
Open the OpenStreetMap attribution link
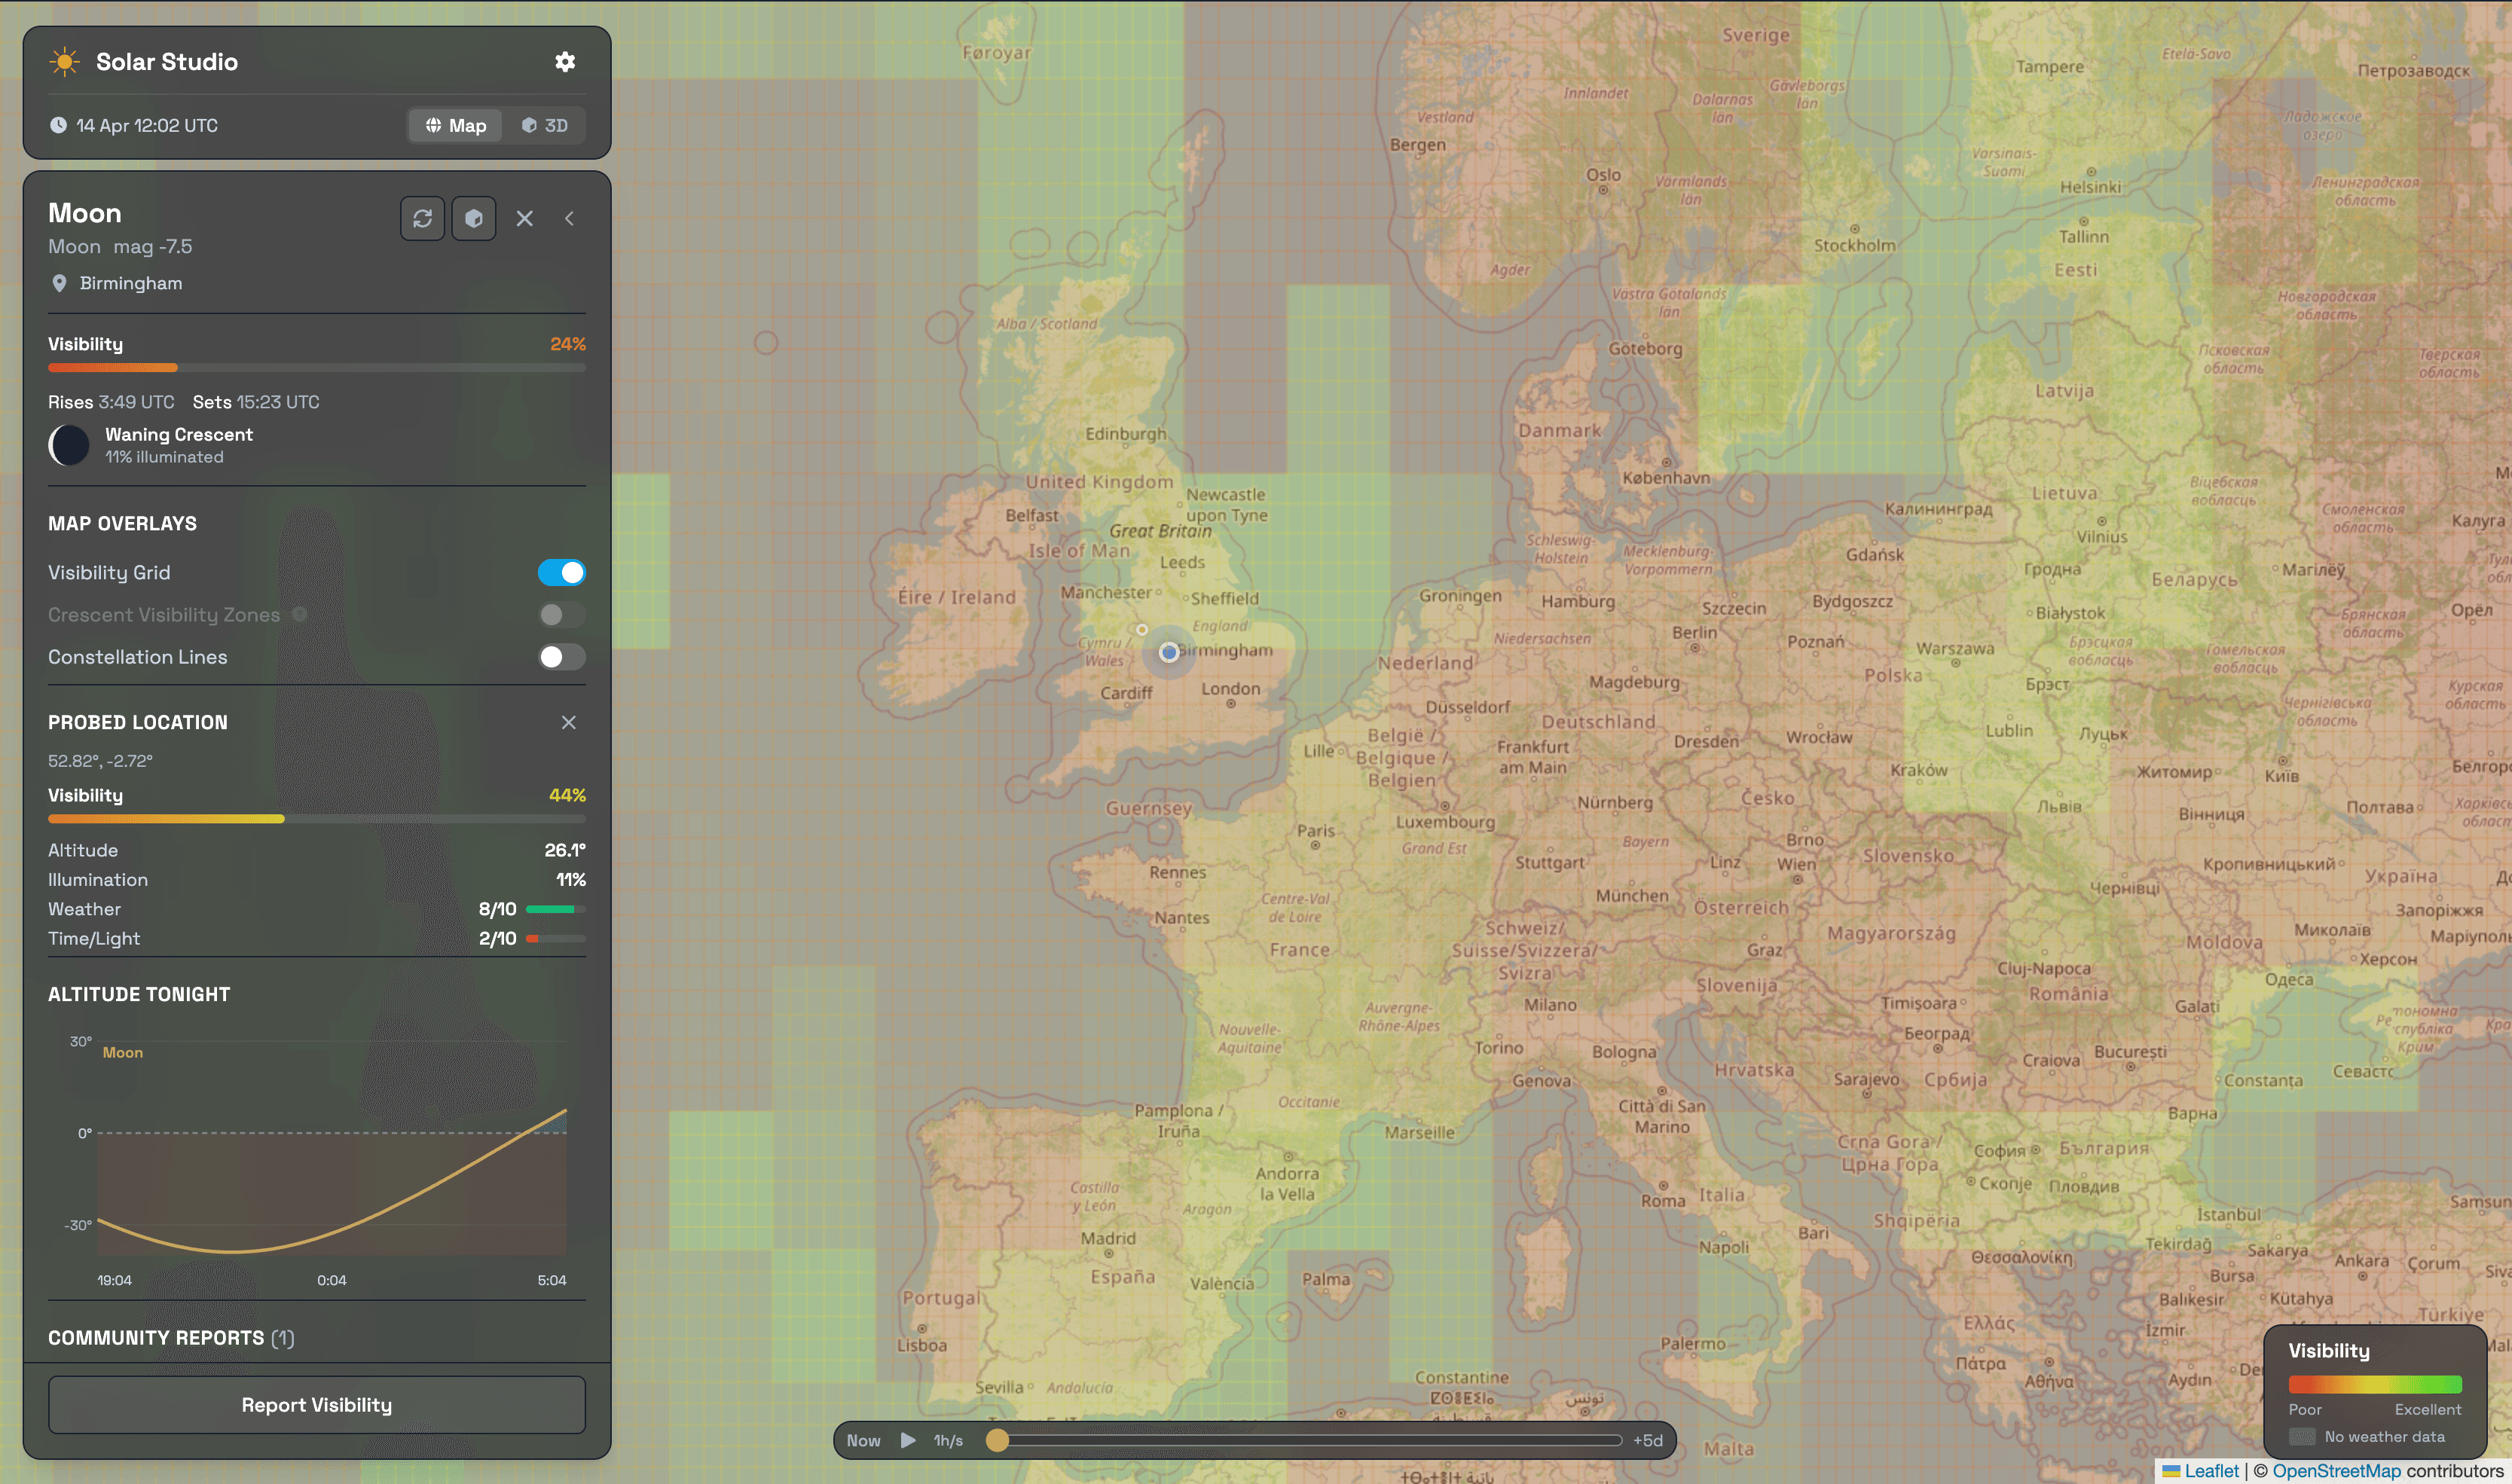click(x=2336, y=1471)
